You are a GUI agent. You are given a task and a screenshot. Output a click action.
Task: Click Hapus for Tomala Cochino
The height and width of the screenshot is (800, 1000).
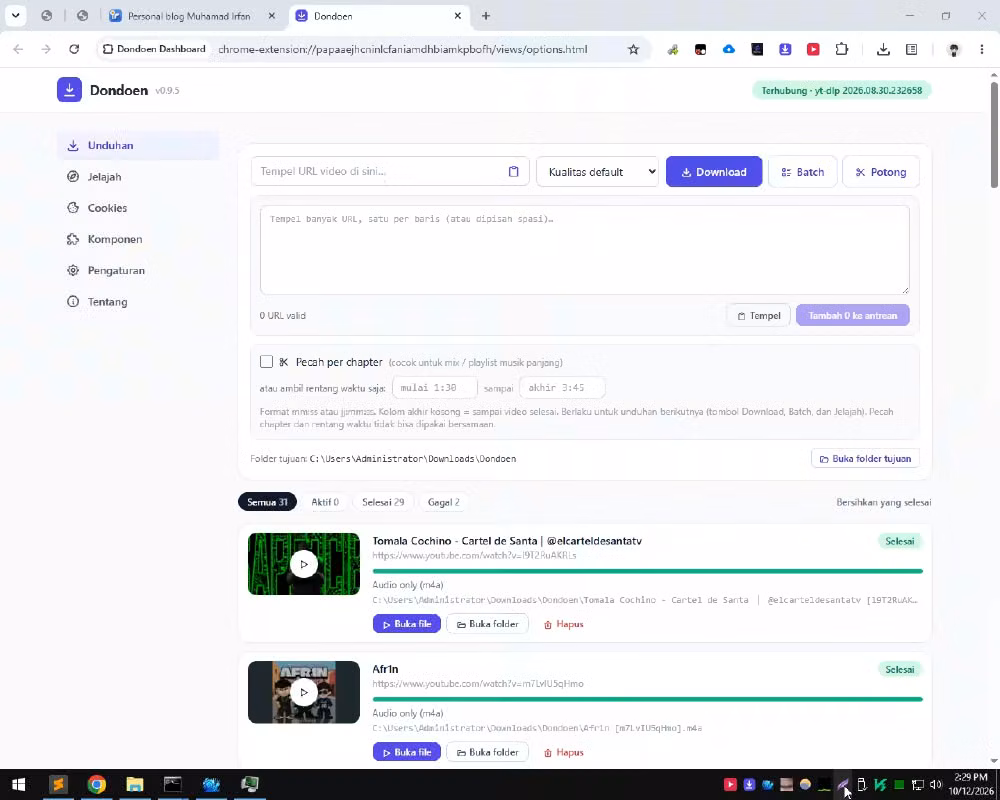[563, 624]
